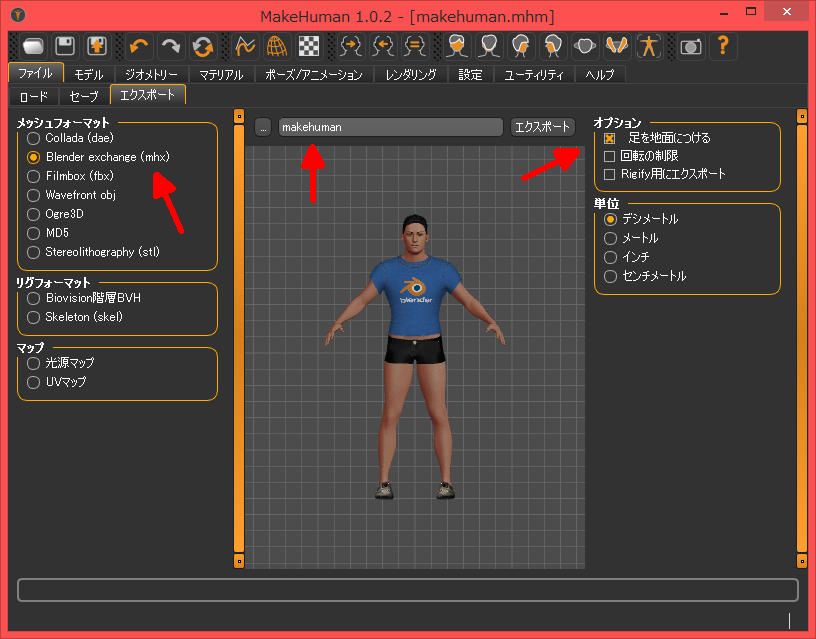The height and width of the screenshot is (639, 816).
Task: Open the マテリアル main tab
Action: click(221, 74)
